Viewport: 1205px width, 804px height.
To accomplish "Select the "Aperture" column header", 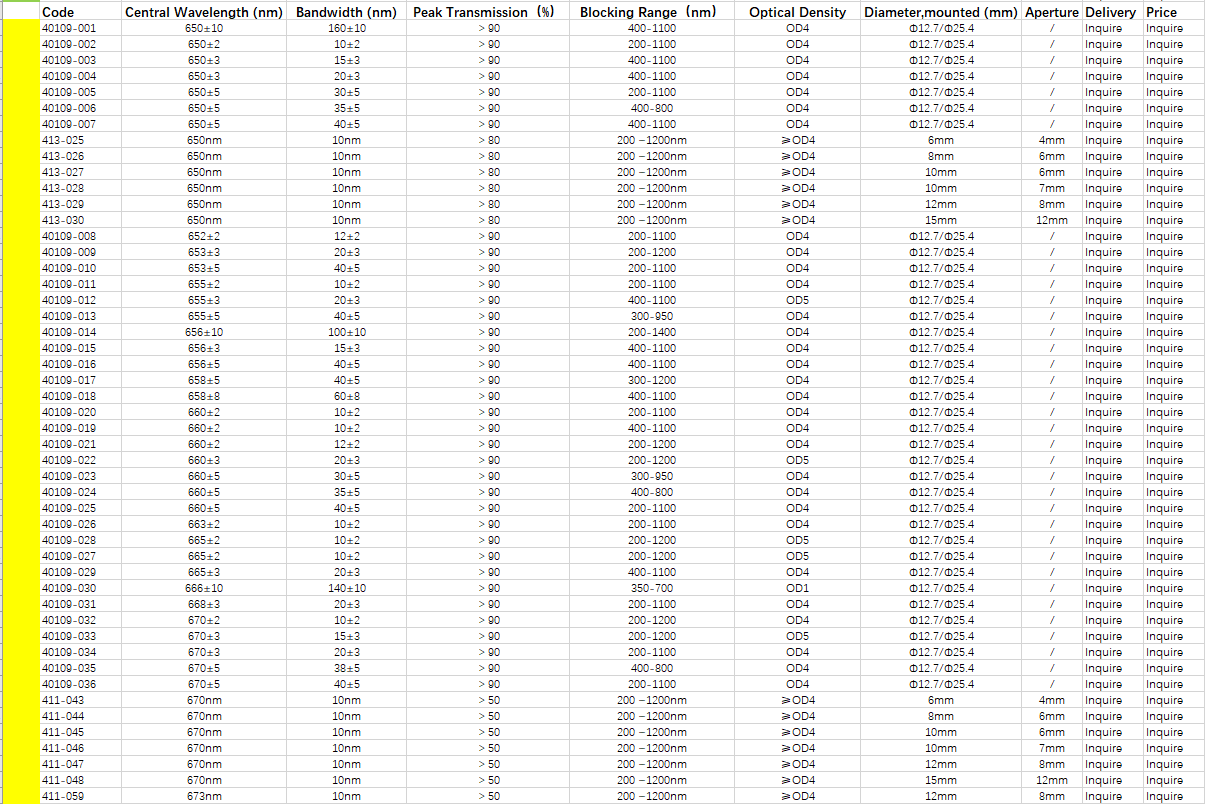I will pyautogui.click(x=1052, y=13).
